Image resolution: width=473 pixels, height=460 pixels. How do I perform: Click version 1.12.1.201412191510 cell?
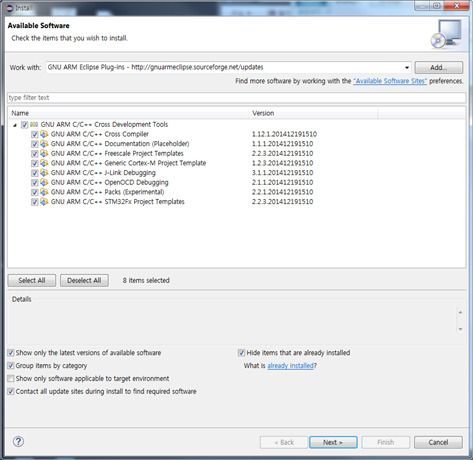[x=284, y=134]
